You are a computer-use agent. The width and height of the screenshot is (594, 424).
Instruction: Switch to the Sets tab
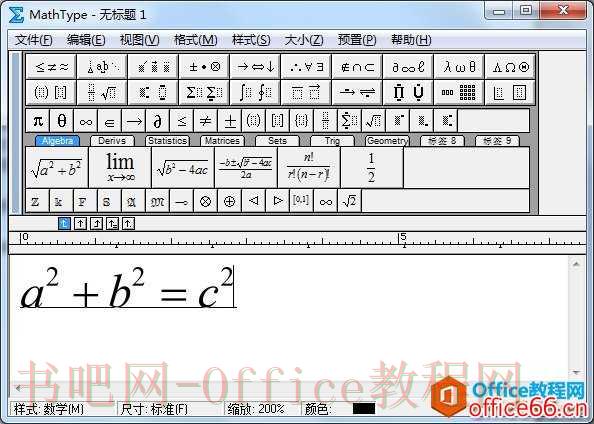[x=277, y=141]
